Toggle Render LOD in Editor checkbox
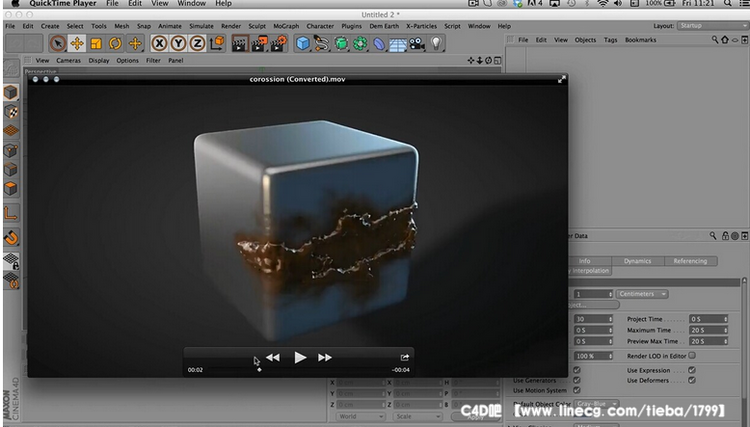This screenshot has height=427, width=750. 692,356
